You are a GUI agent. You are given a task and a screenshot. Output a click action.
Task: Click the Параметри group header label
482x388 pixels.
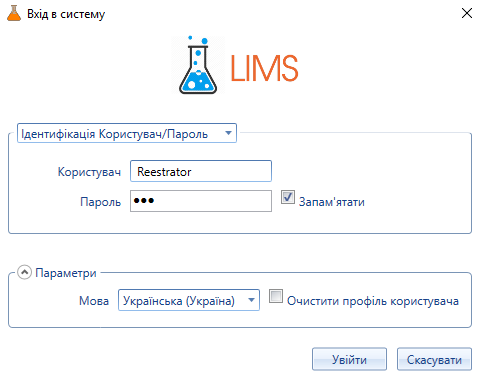66,273
